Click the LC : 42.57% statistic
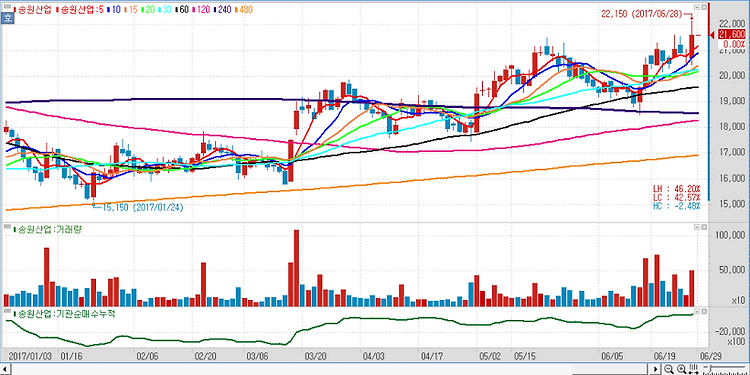This screenshot has width=750, height=375. point(676,197)
